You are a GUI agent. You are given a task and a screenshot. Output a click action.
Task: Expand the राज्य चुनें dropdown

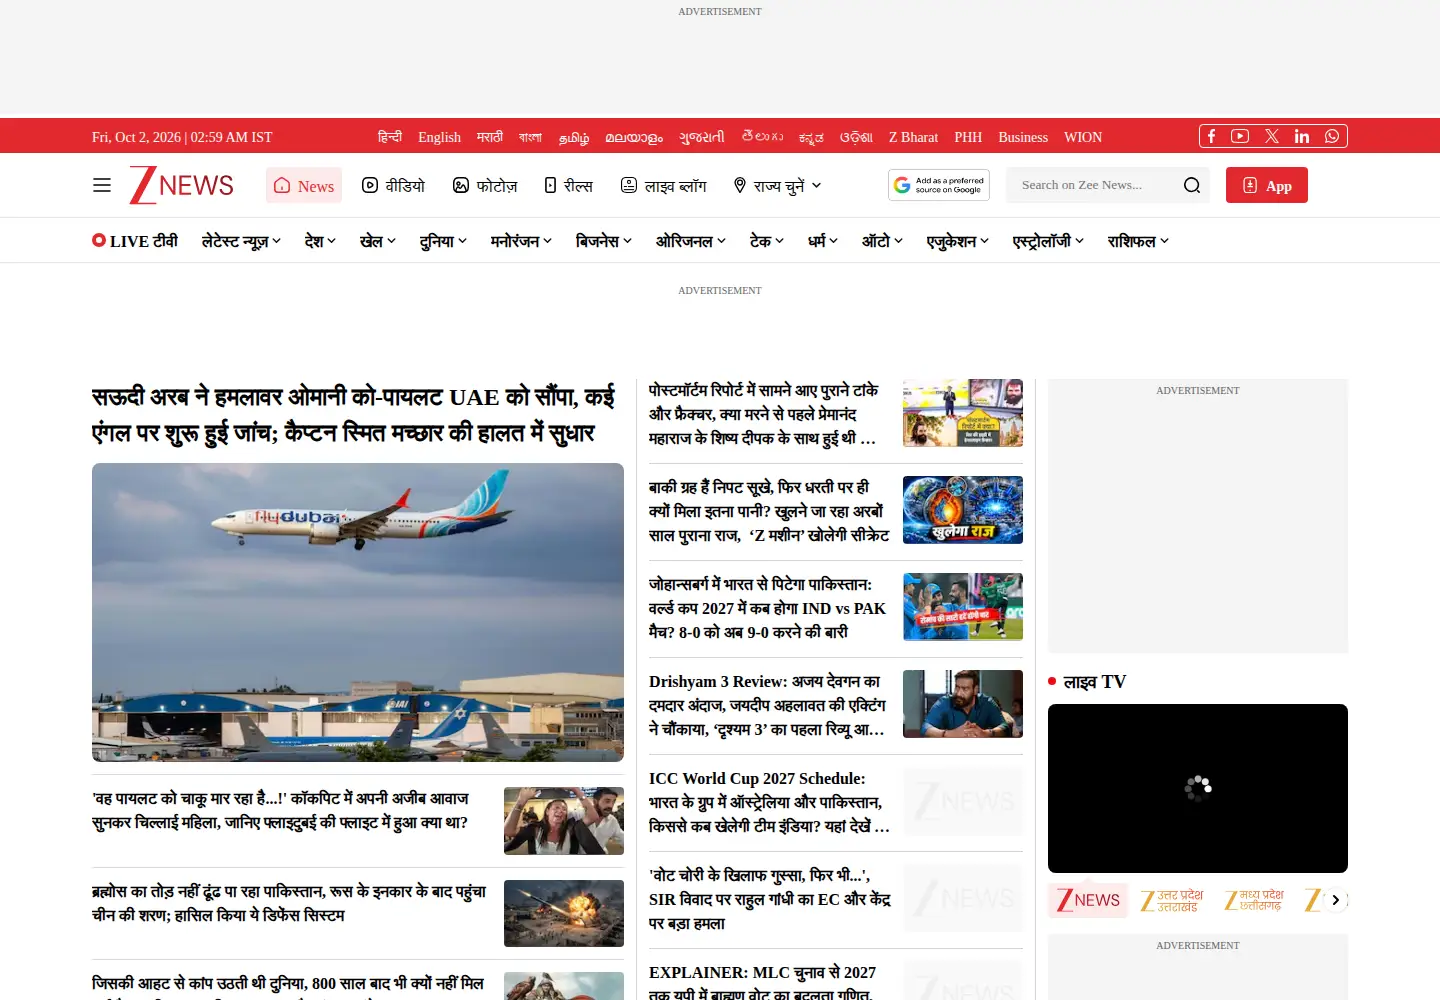[778, 185]
